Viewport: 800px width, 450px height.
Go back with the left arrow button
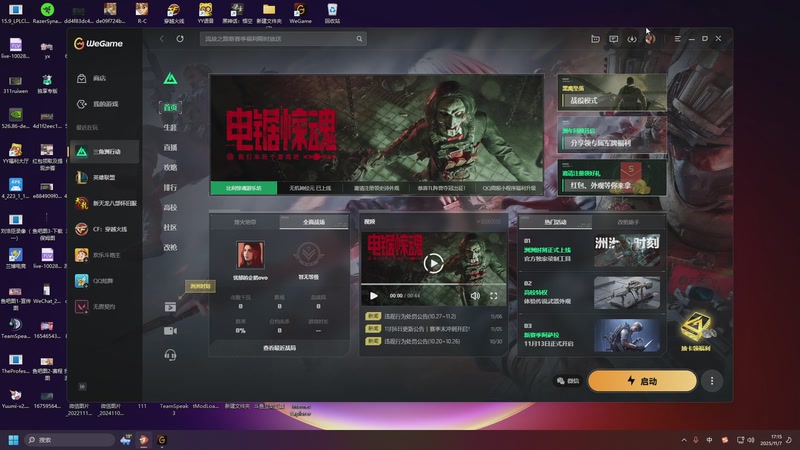coord(162,39)
